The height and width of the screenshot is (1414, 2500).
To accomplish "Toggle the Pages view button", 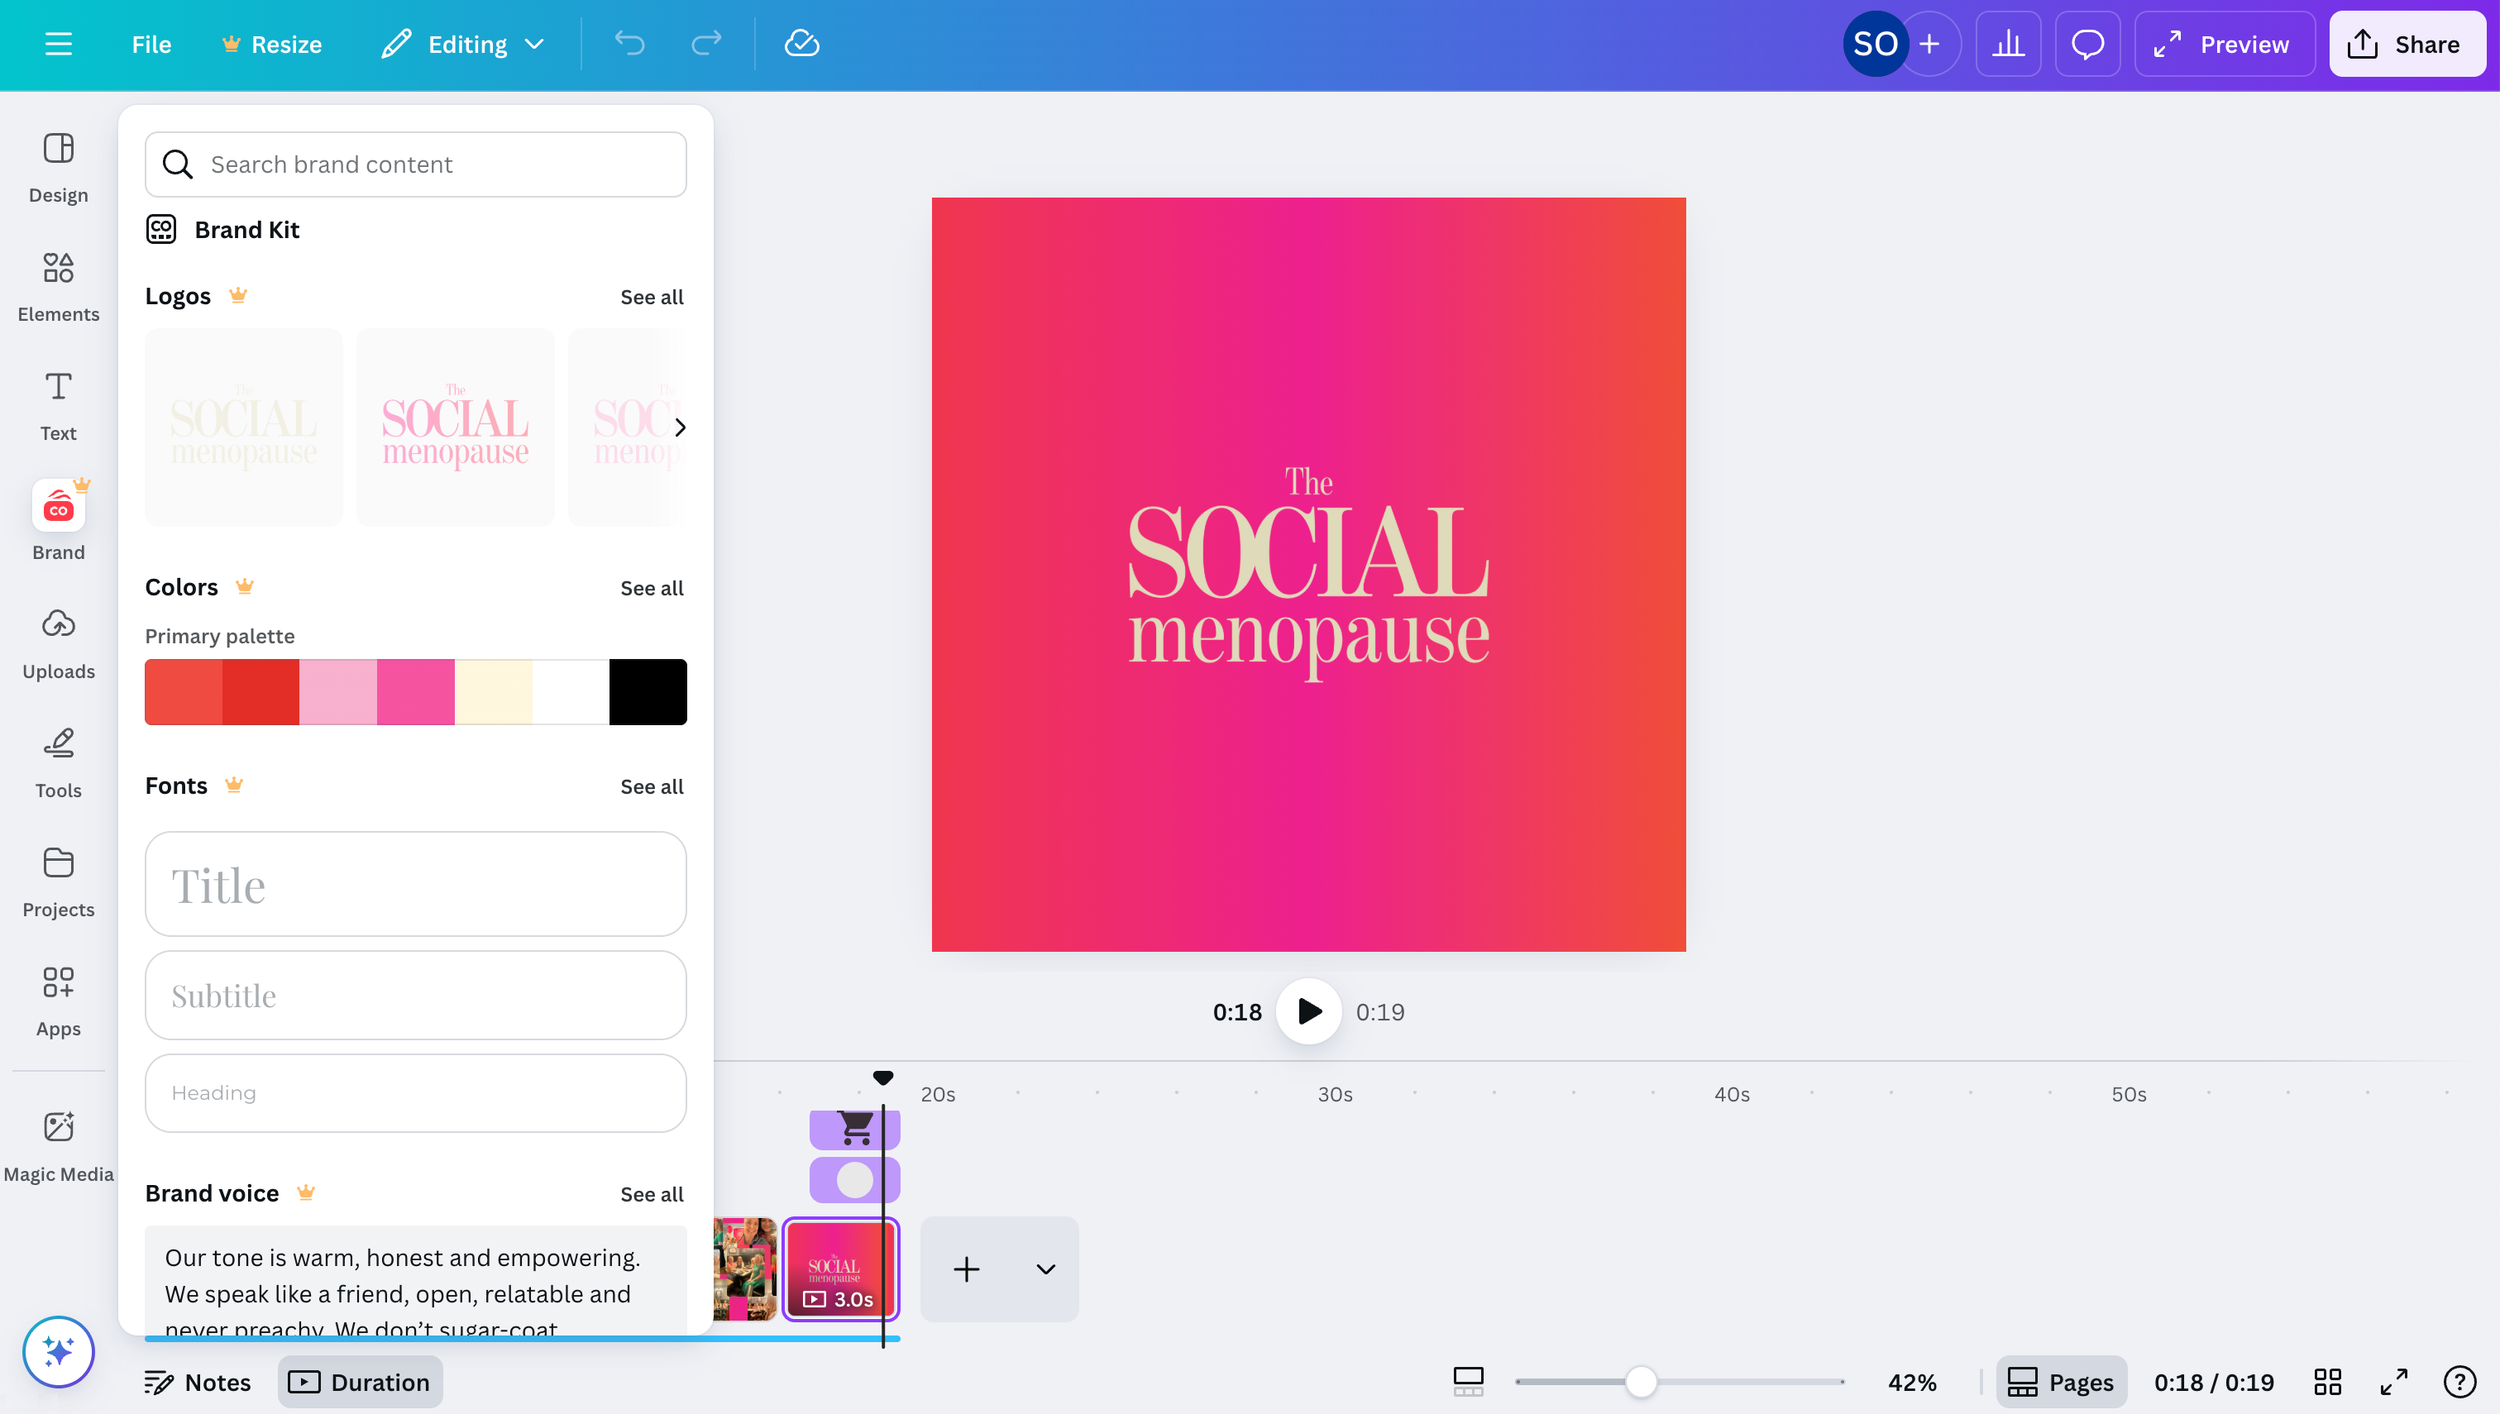I will [x=2061, y=1382].
